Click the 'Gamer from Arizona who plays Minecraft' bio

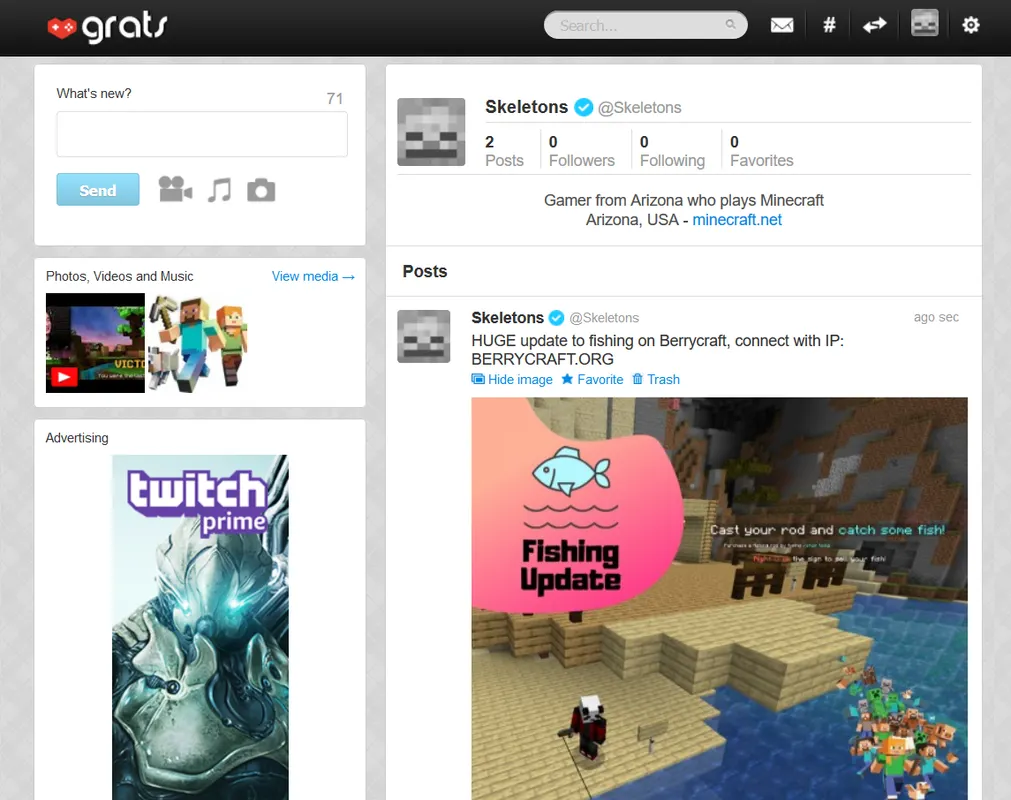(x=683, y=200)
